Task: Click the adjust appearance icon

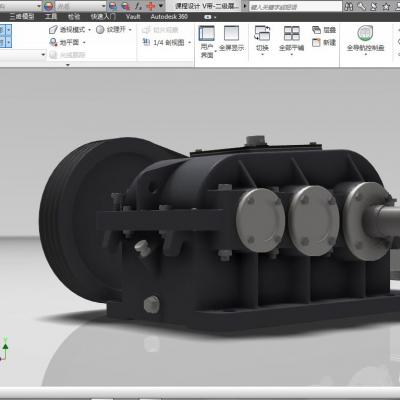Action: 113,6
